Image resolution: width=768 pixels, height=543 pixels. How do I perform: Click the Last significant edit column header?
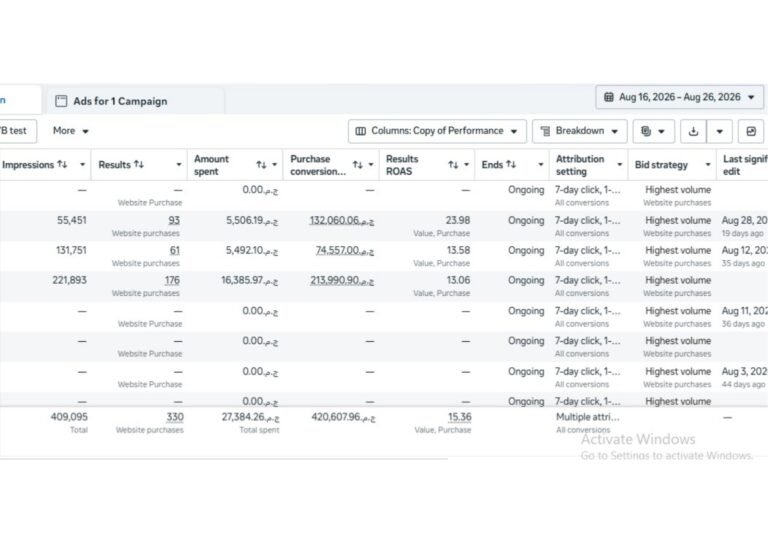[x=745, y=165]
